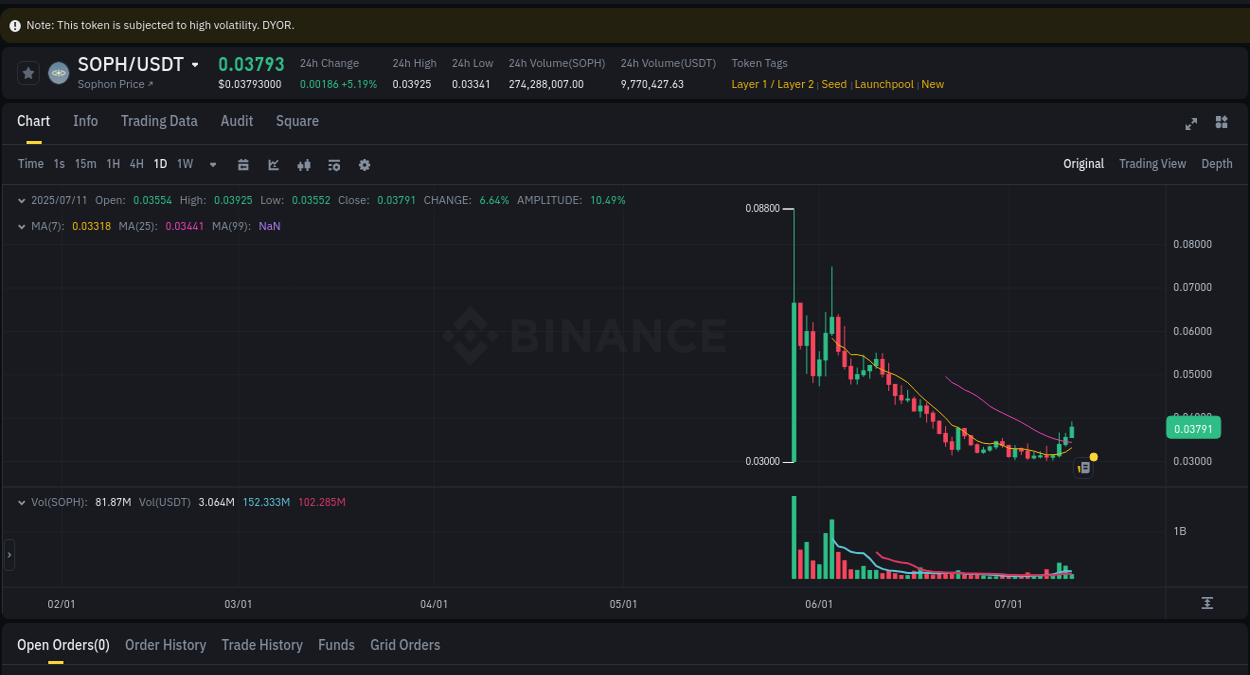Open the SOPH/USDT pair selector dropdown

click(196, 64)
